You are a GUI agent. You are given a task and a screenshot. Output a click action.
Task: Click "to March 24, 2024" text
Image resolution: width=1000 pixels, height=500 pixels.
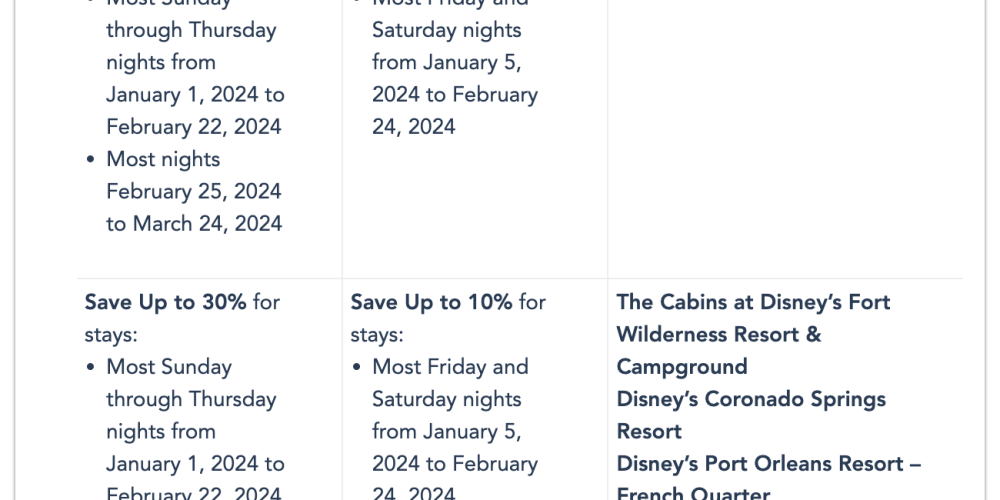(x=194, y=224)
